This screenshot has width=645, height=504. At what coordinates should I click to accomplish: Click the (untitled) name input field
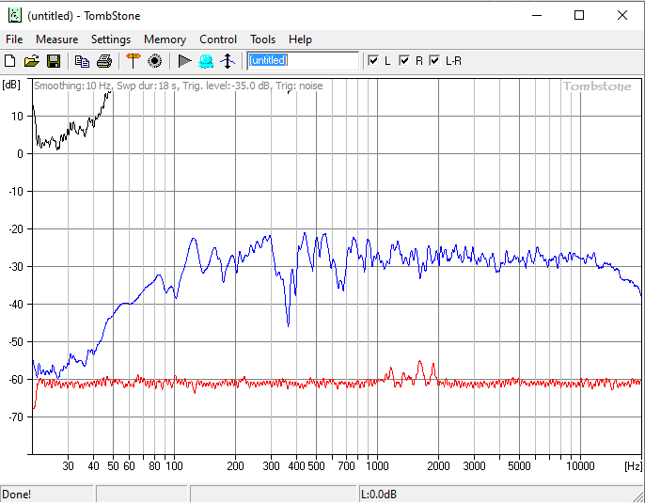click(303, 61)
